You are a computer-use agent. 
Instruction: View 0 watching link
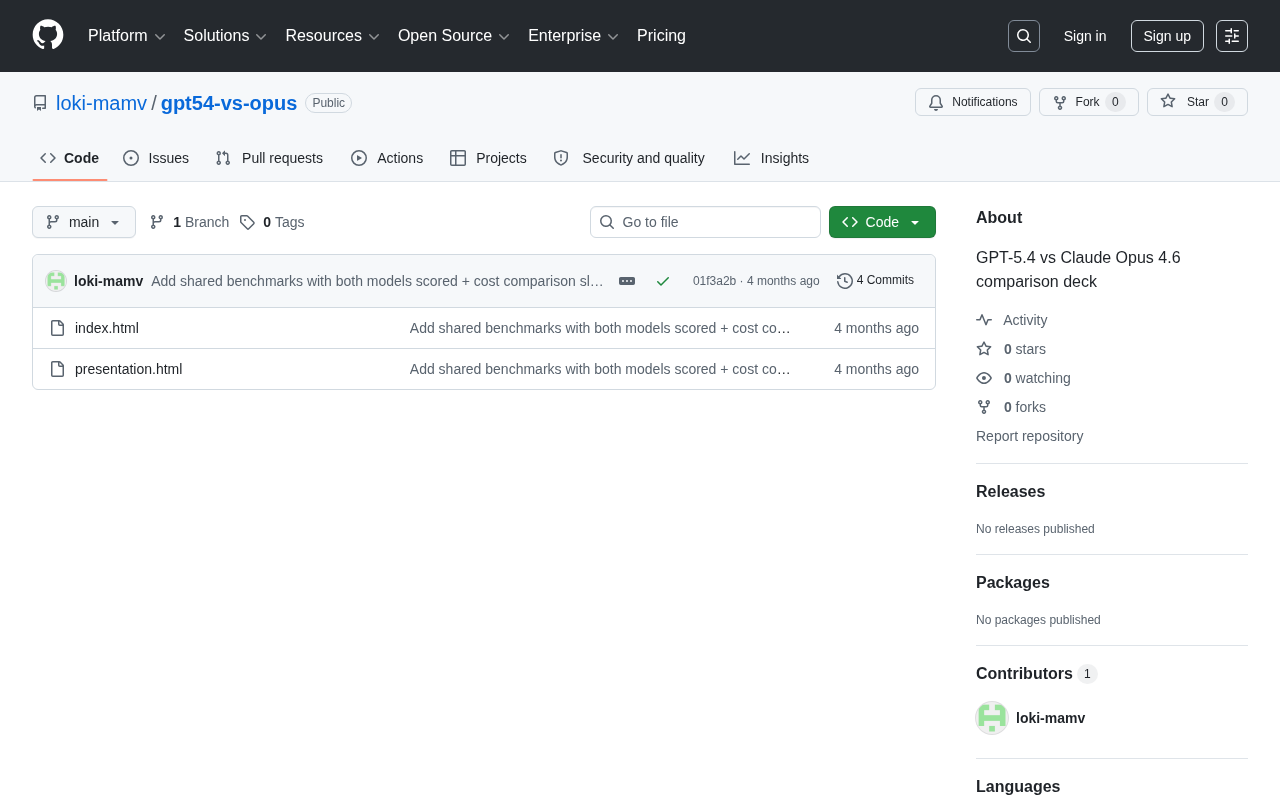point(1023,378)
